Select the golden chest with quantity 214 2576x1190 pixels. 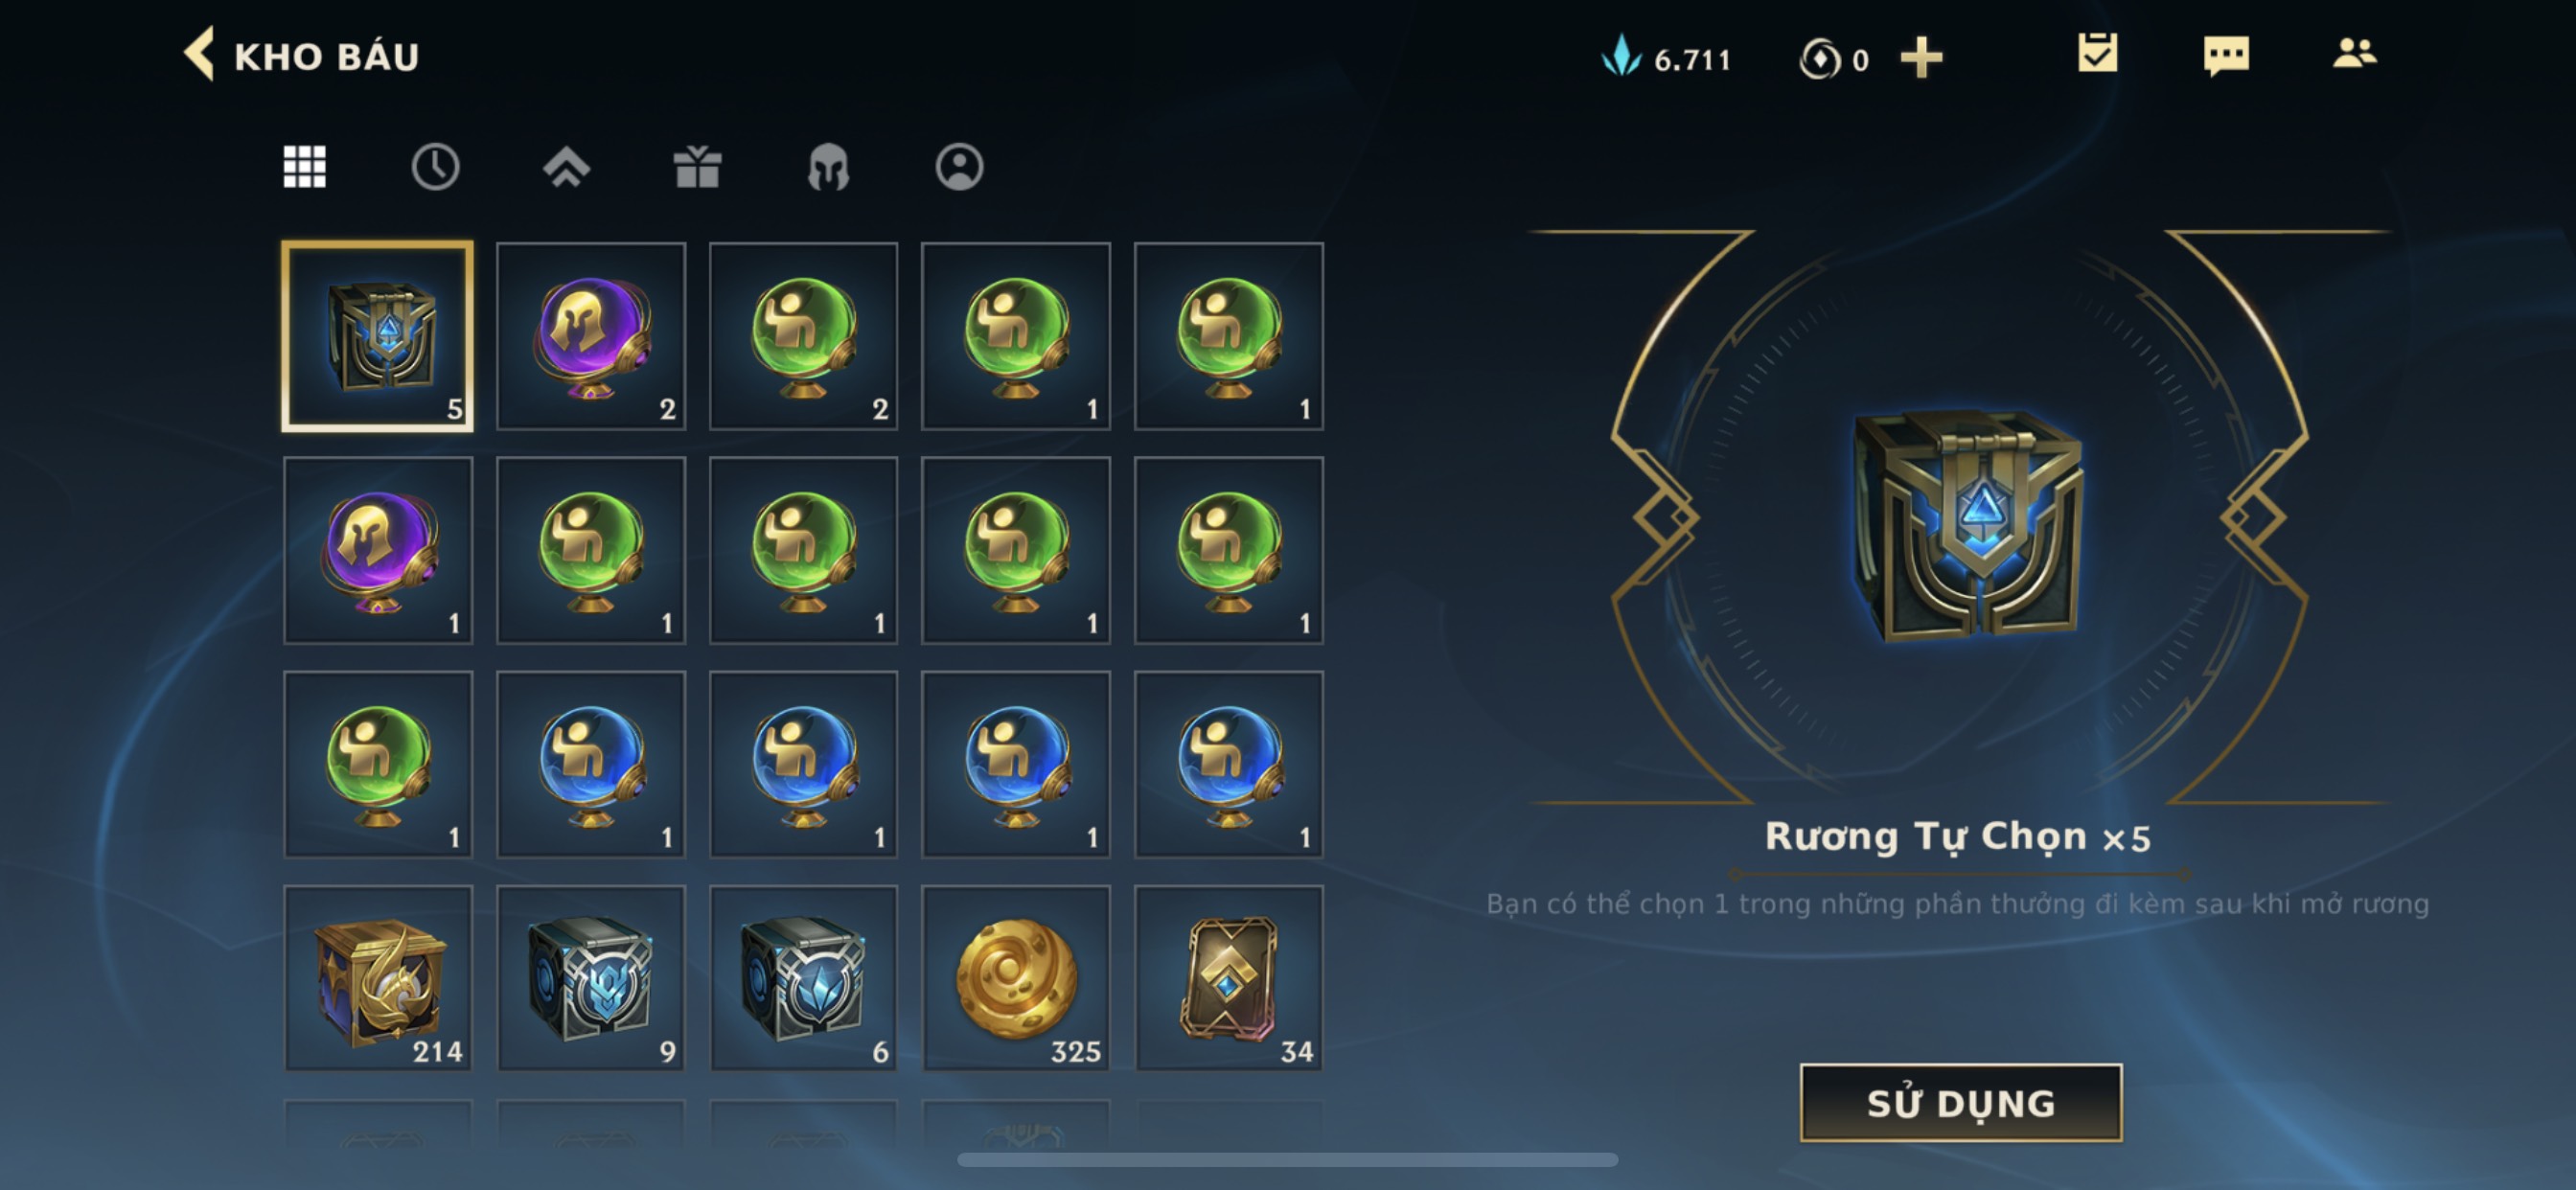pyautogui.click(x=377, y=978)
